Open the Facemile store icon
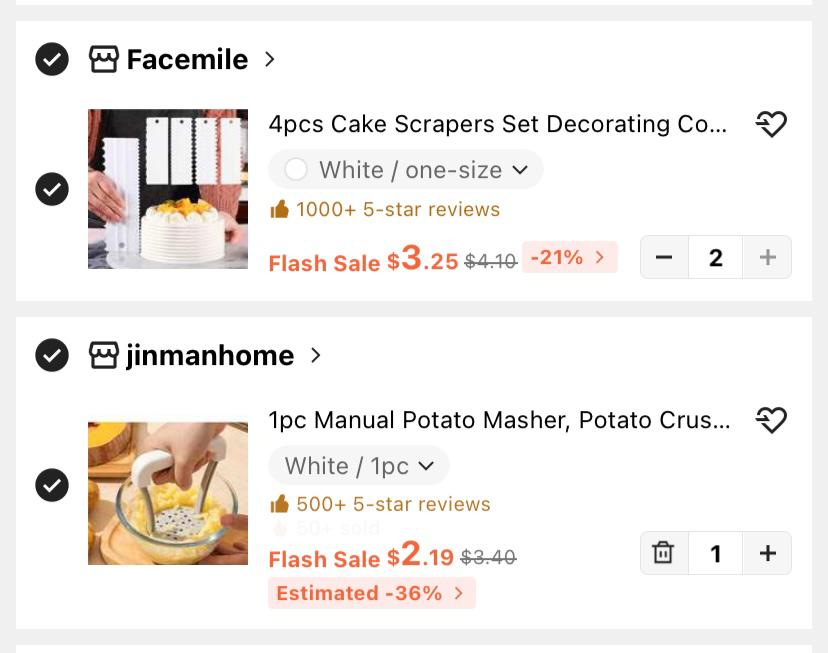The height and width of the screenshot is (653, 828). (x=104, y=59)
